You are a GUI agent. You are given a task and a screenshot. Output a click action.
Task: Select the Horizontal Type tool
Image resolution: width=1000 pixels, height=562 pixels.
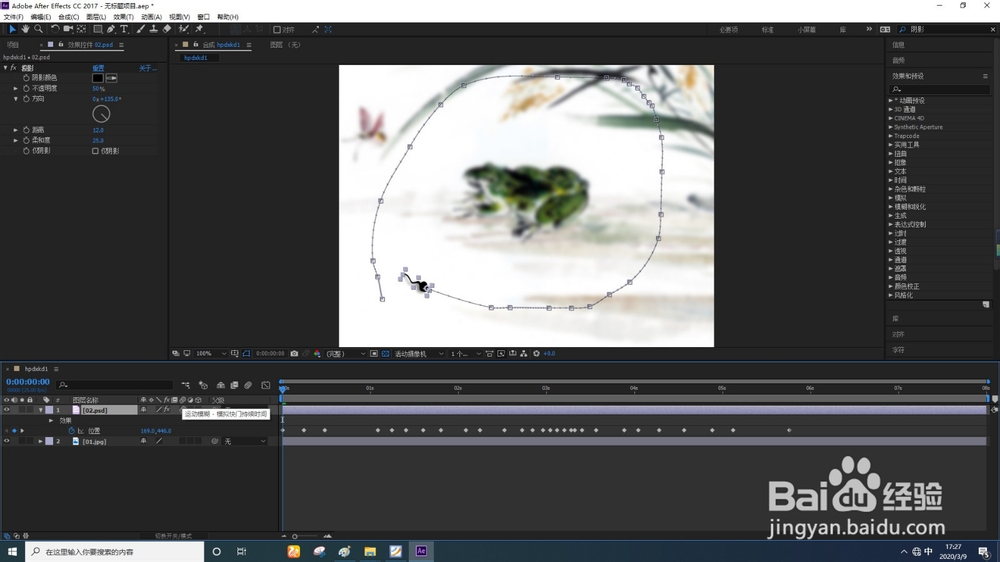124,29
